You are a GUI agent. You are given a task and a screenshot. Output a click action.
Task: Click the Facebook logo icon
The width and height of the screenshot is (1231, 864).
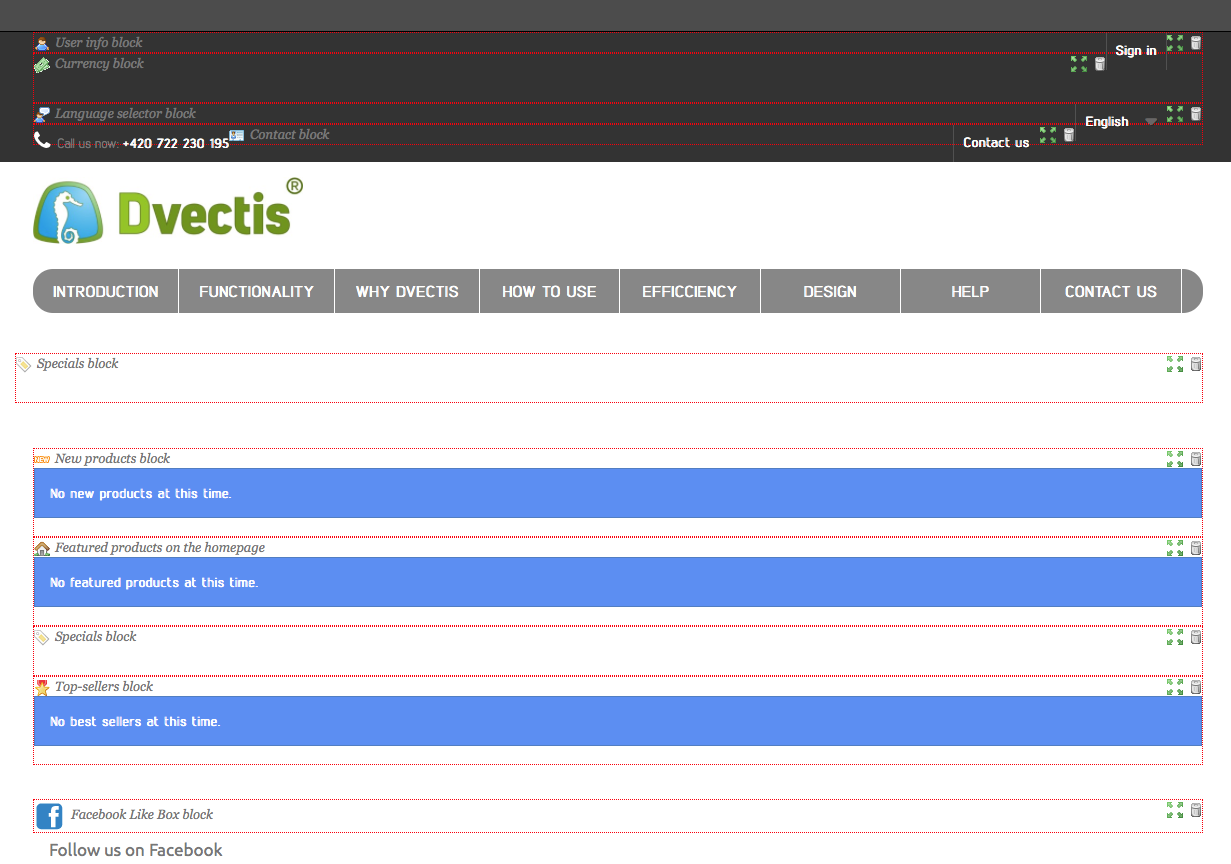pyautogui.click(x=49, y=816)
